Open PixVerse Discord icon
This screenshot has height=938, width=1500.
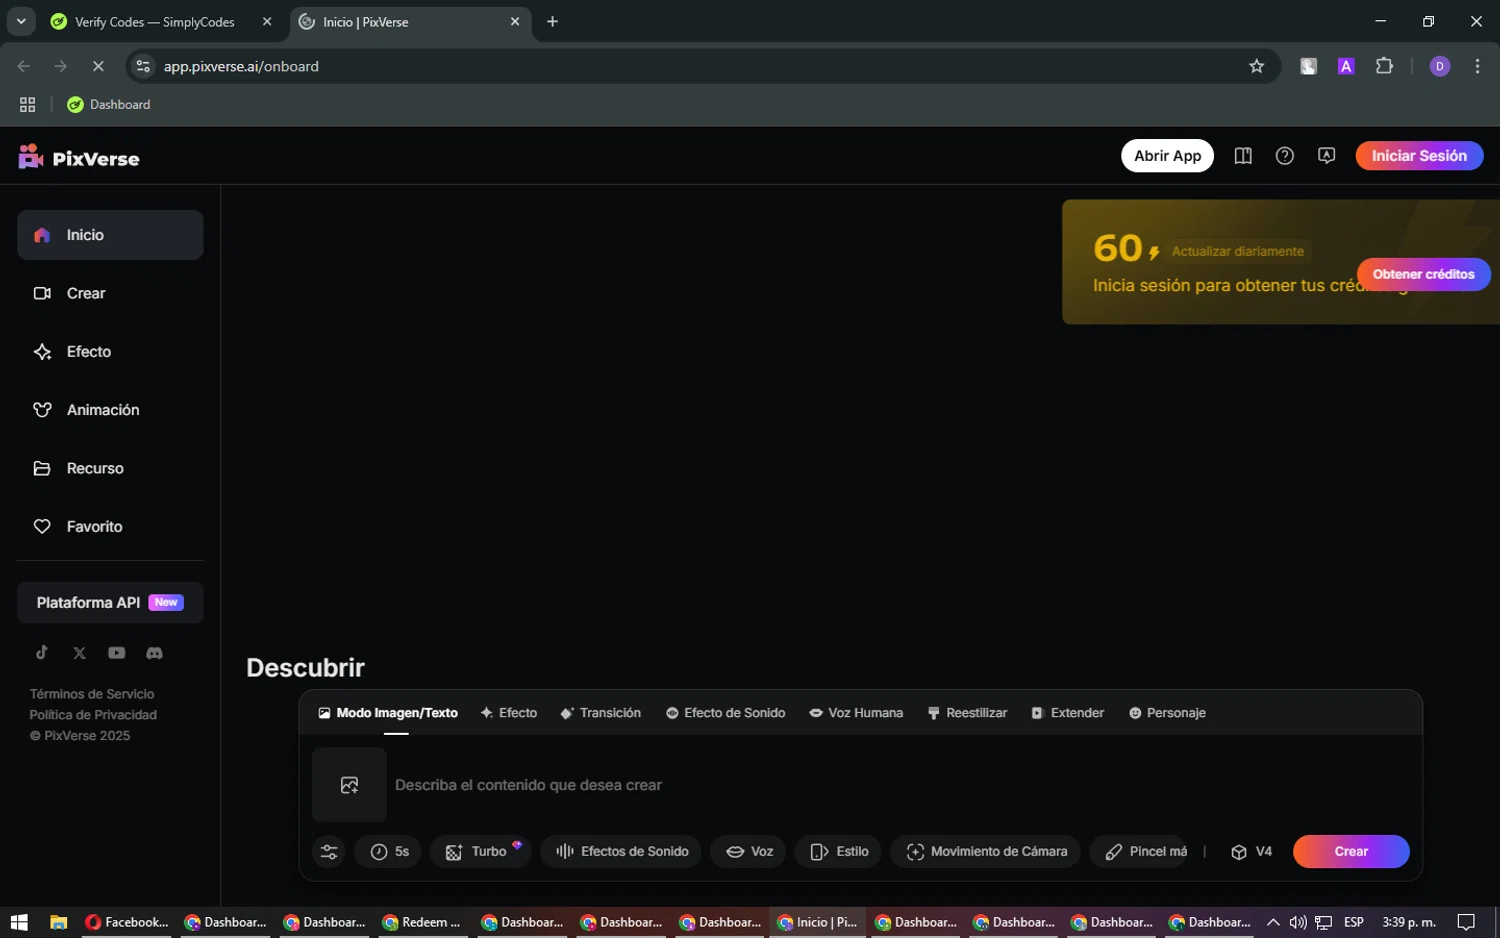[154, 653]
